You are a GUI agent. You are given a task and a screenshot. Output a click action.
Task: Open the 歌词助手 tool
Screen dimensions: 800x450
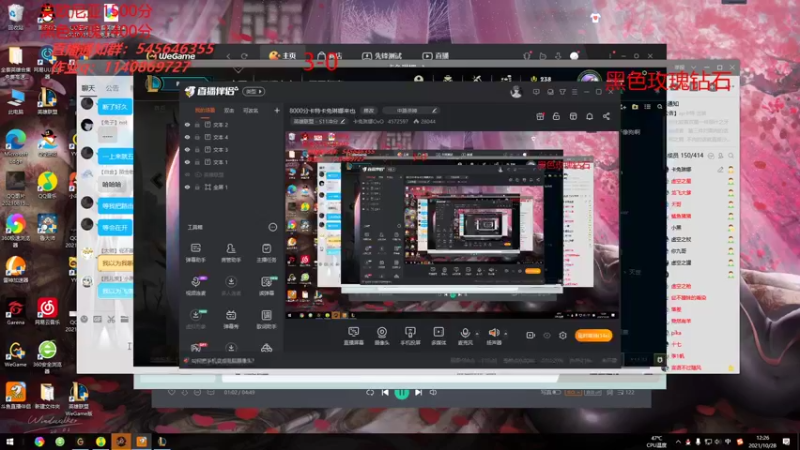pyautogui.click(x=266, y=319)
